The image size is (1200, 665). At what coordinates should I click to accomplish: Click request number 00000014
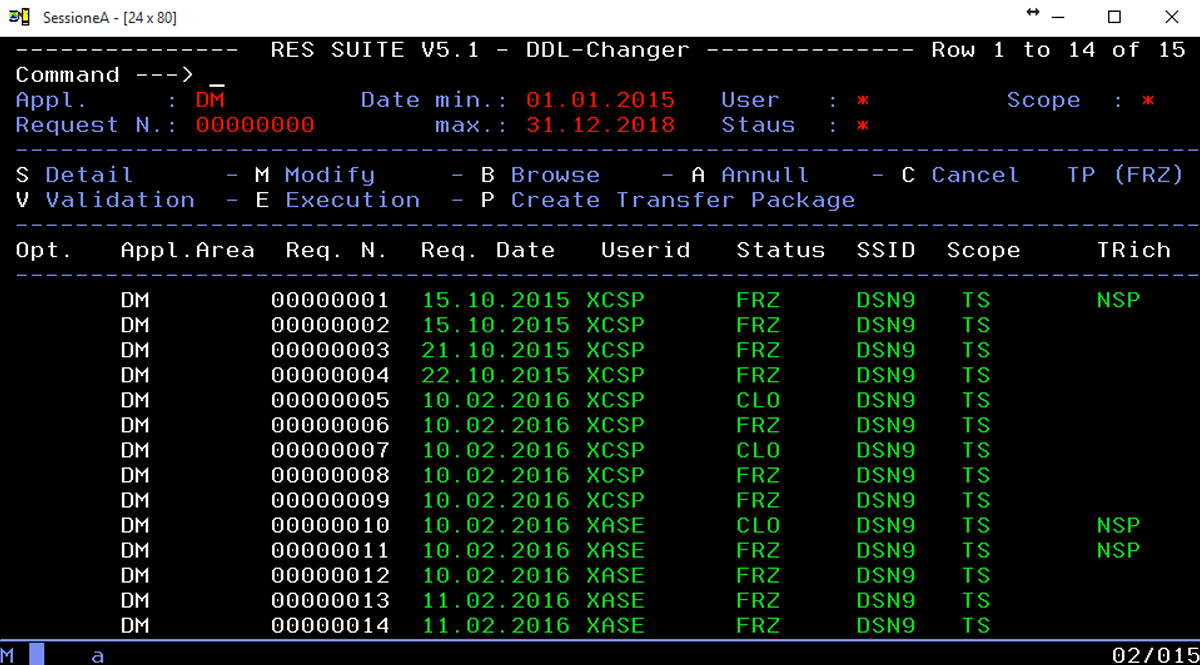(330, 625)
